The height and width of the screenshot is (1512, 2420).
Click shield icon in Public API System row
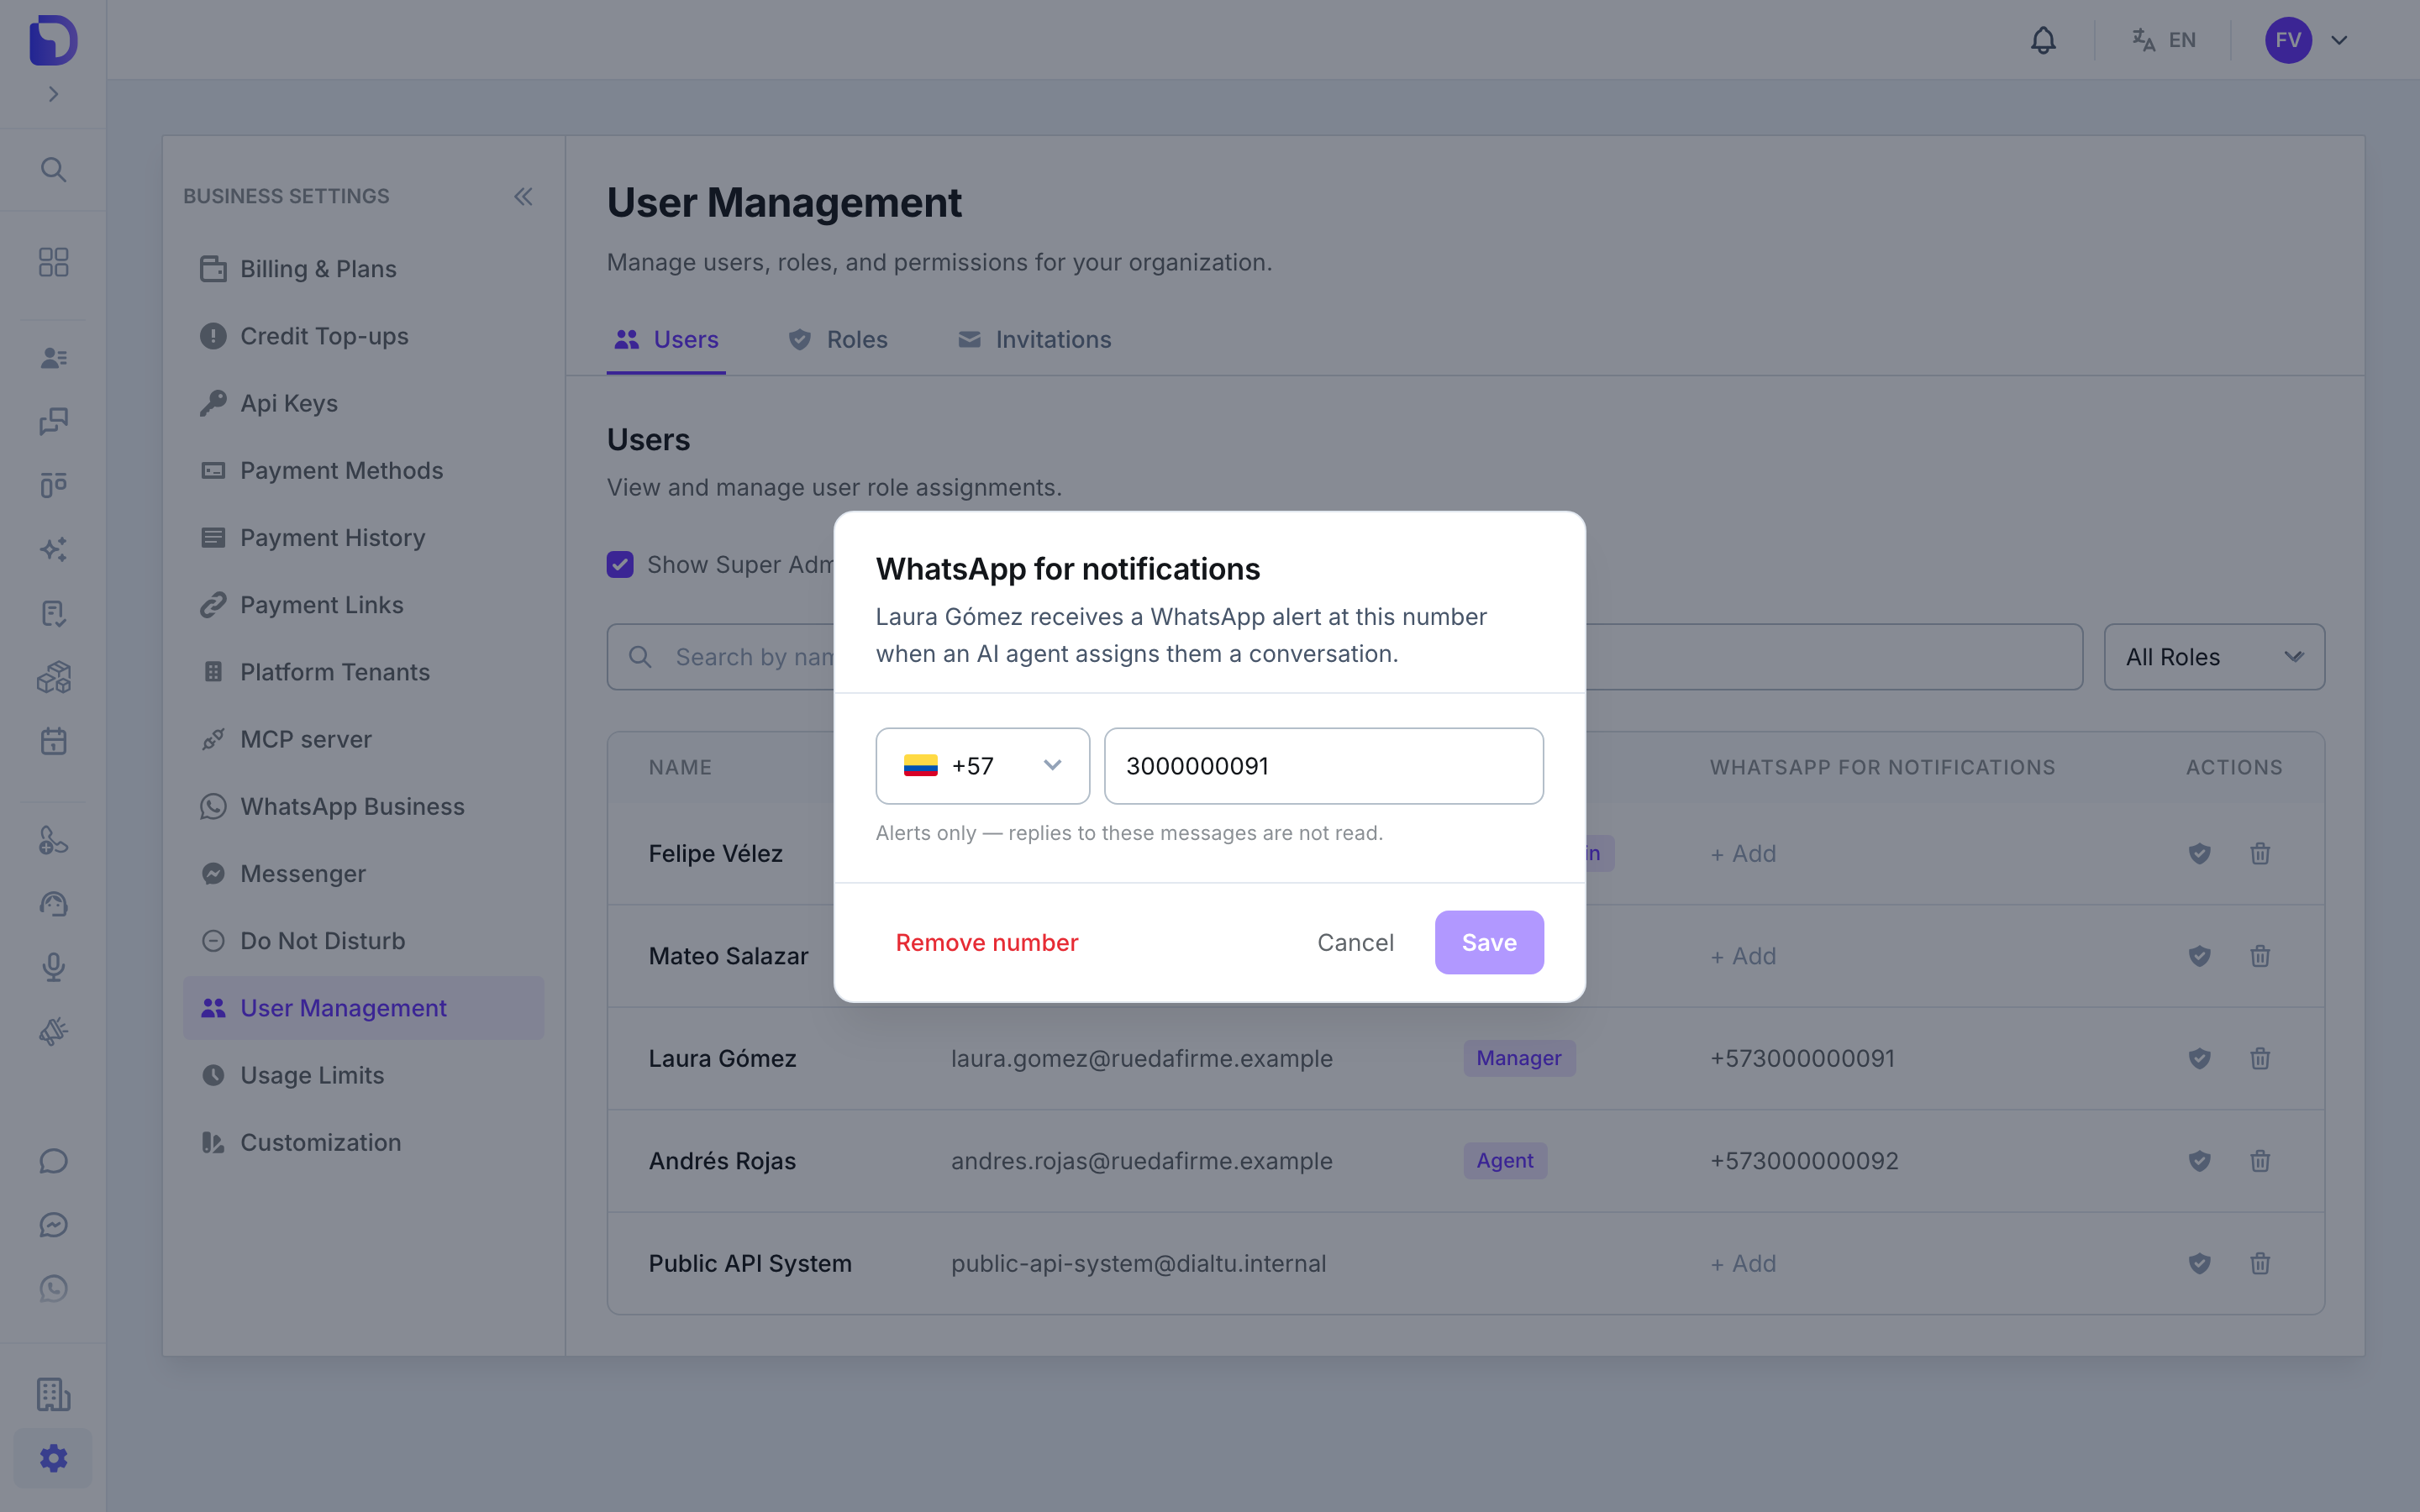(x=2199, y=1264)
